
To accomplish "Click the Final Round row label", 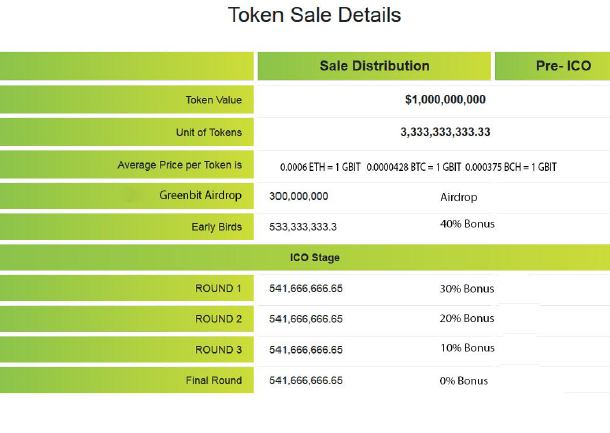I will (213, 381).
